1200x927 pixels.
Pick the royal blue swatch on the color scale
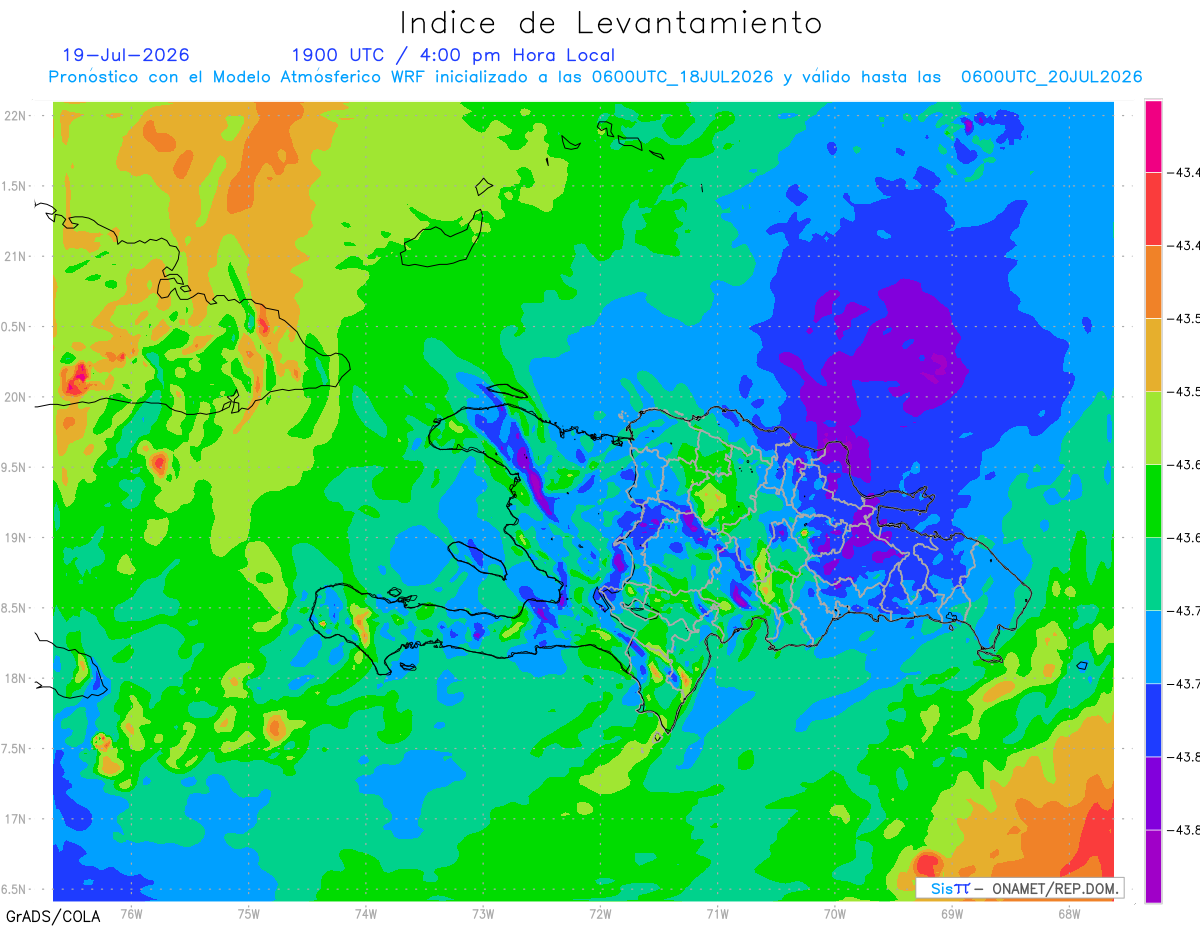[1153, 720]
